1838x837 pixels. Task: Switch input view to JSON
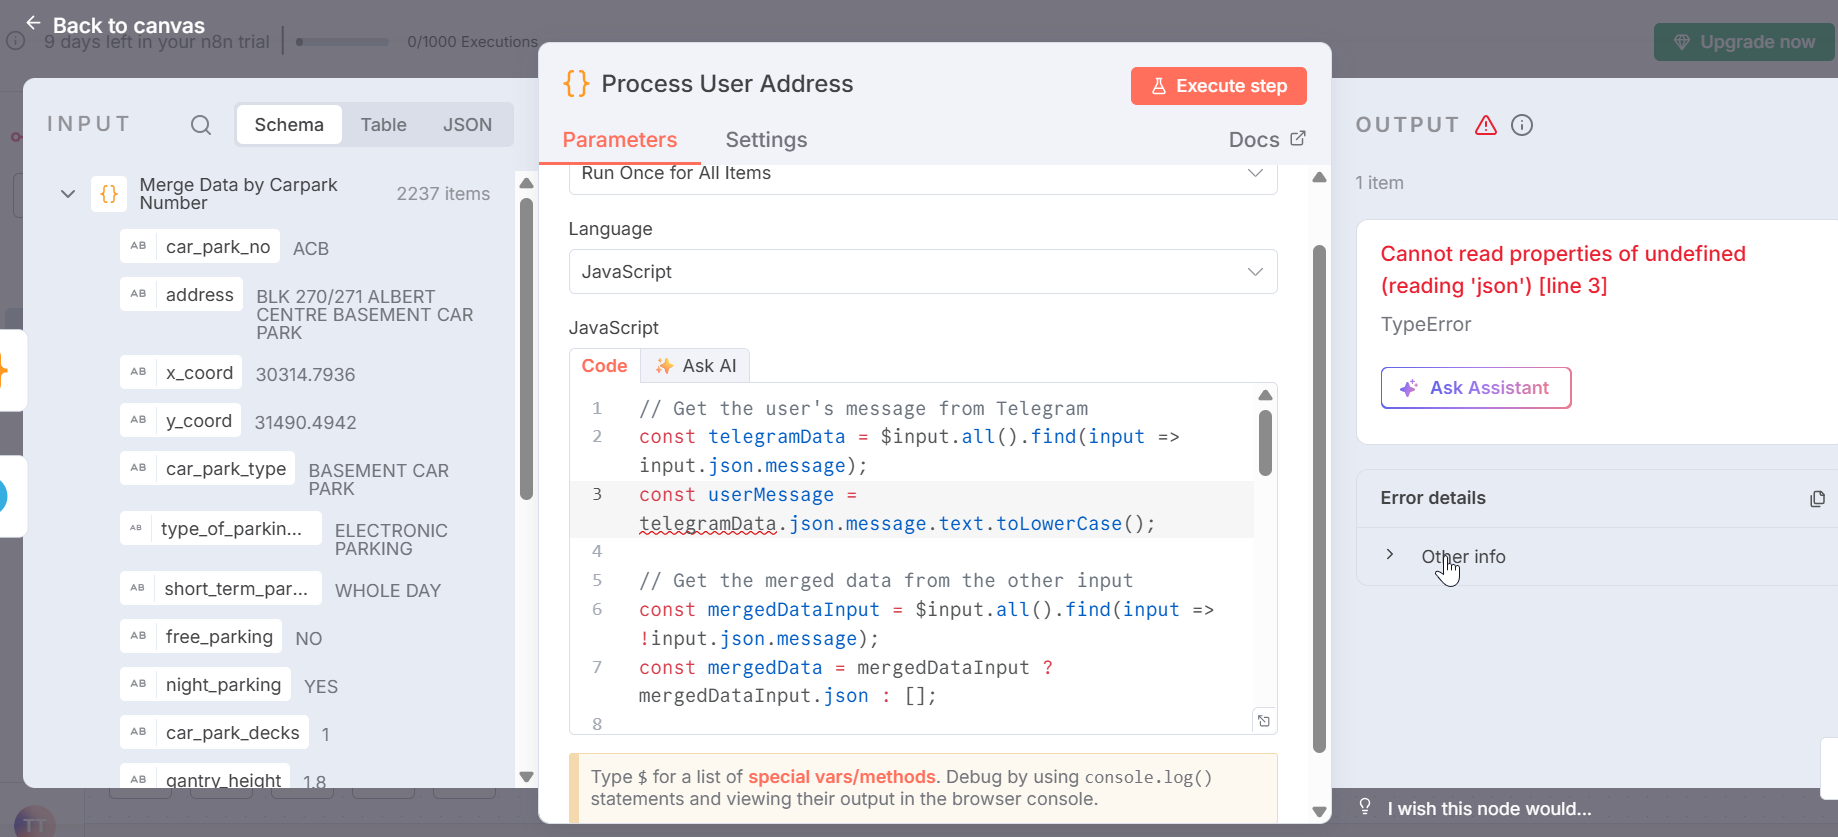[x=467, y=125]
